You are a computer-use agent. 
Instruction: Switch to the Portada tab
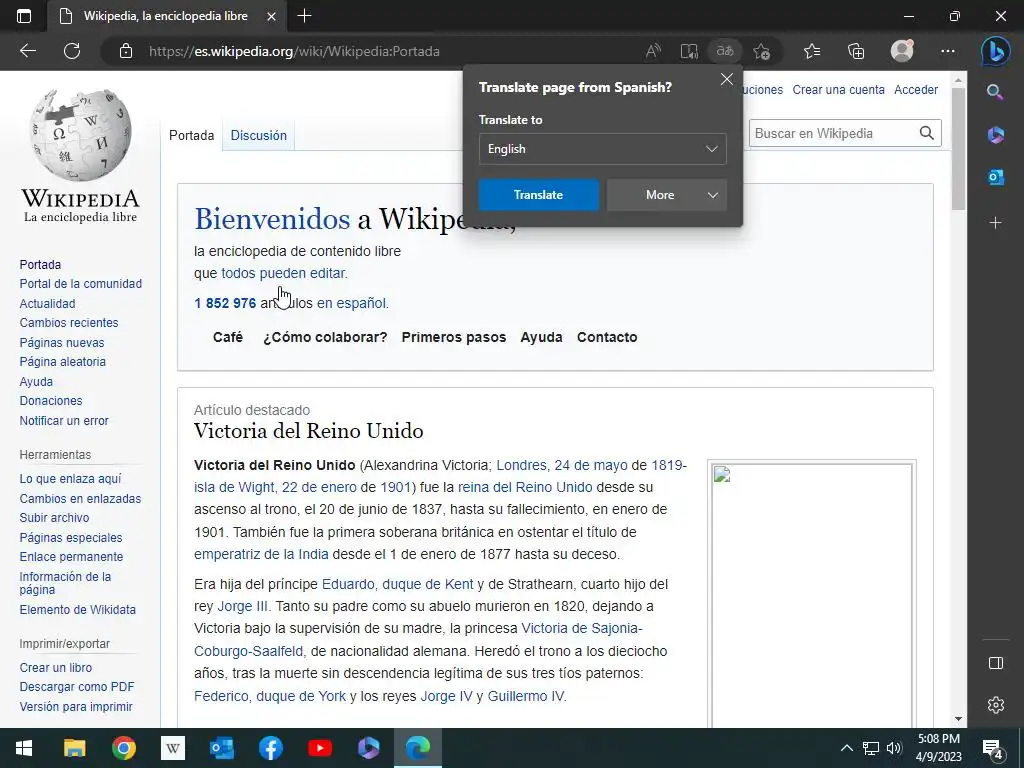click(191, 135)
